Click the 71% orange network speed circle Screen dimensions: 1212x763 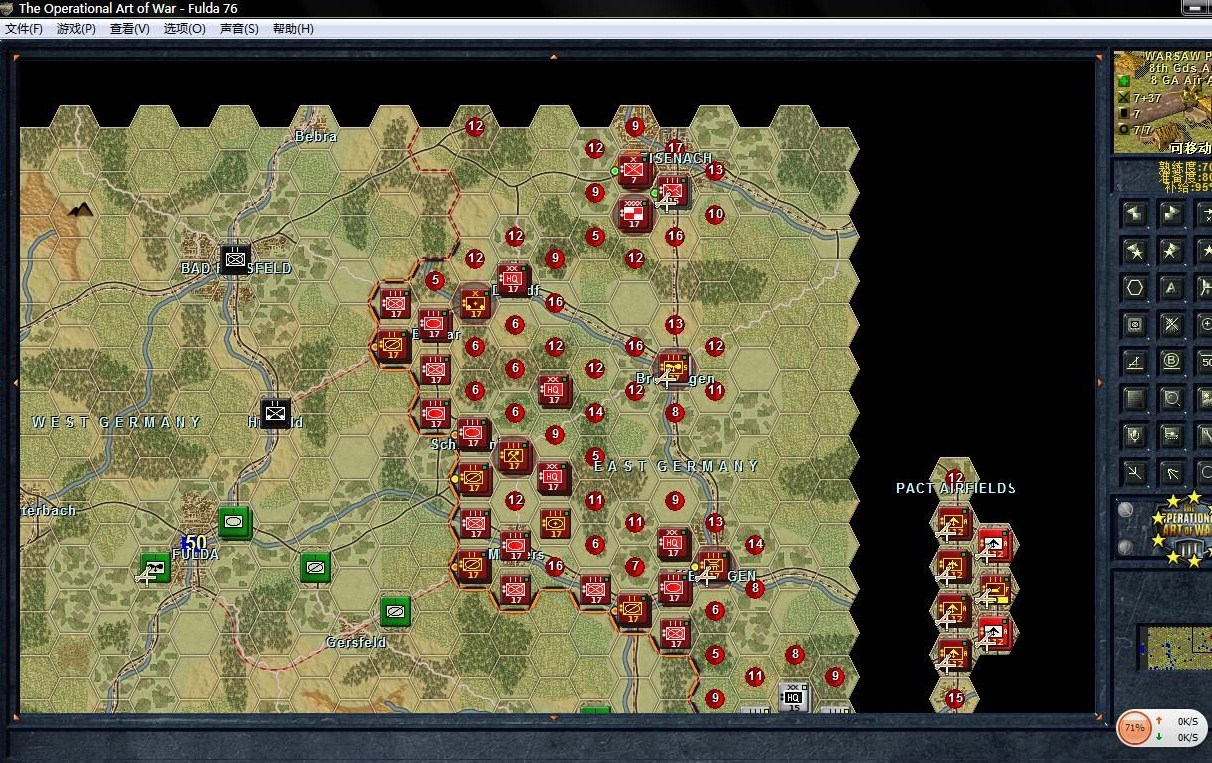click(x=1134, y=728)
